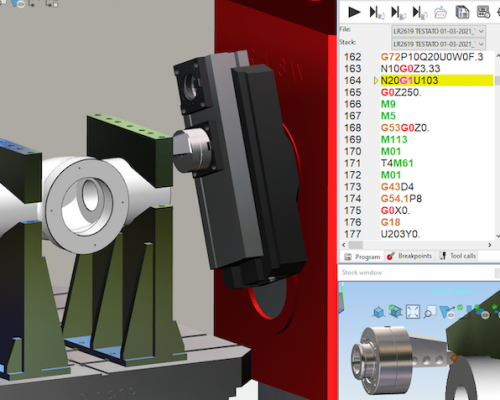Click the horizontal scrollbar left arrow

[x=344, y=245]
